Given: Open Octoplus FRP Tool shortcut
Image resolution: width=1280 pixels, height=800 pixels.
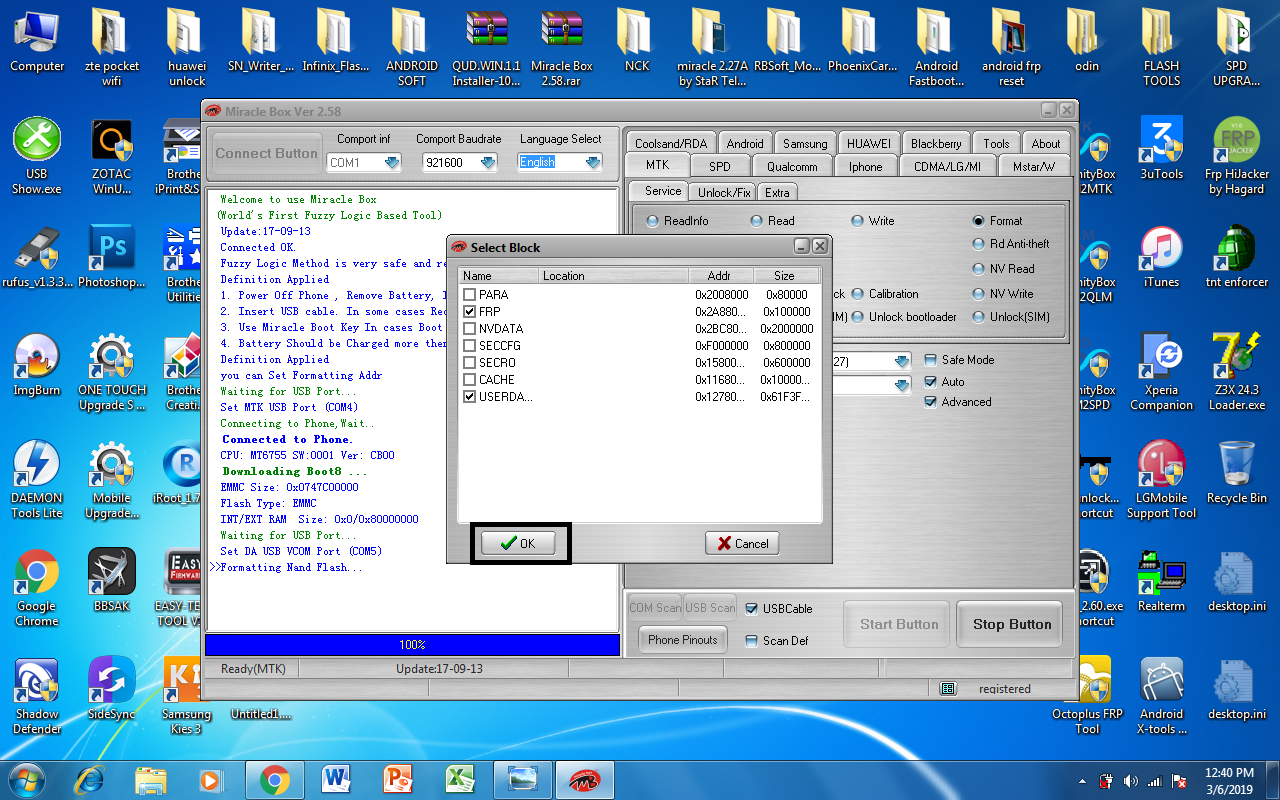Looking at the screenshot, I should (x=1086, y=697).
